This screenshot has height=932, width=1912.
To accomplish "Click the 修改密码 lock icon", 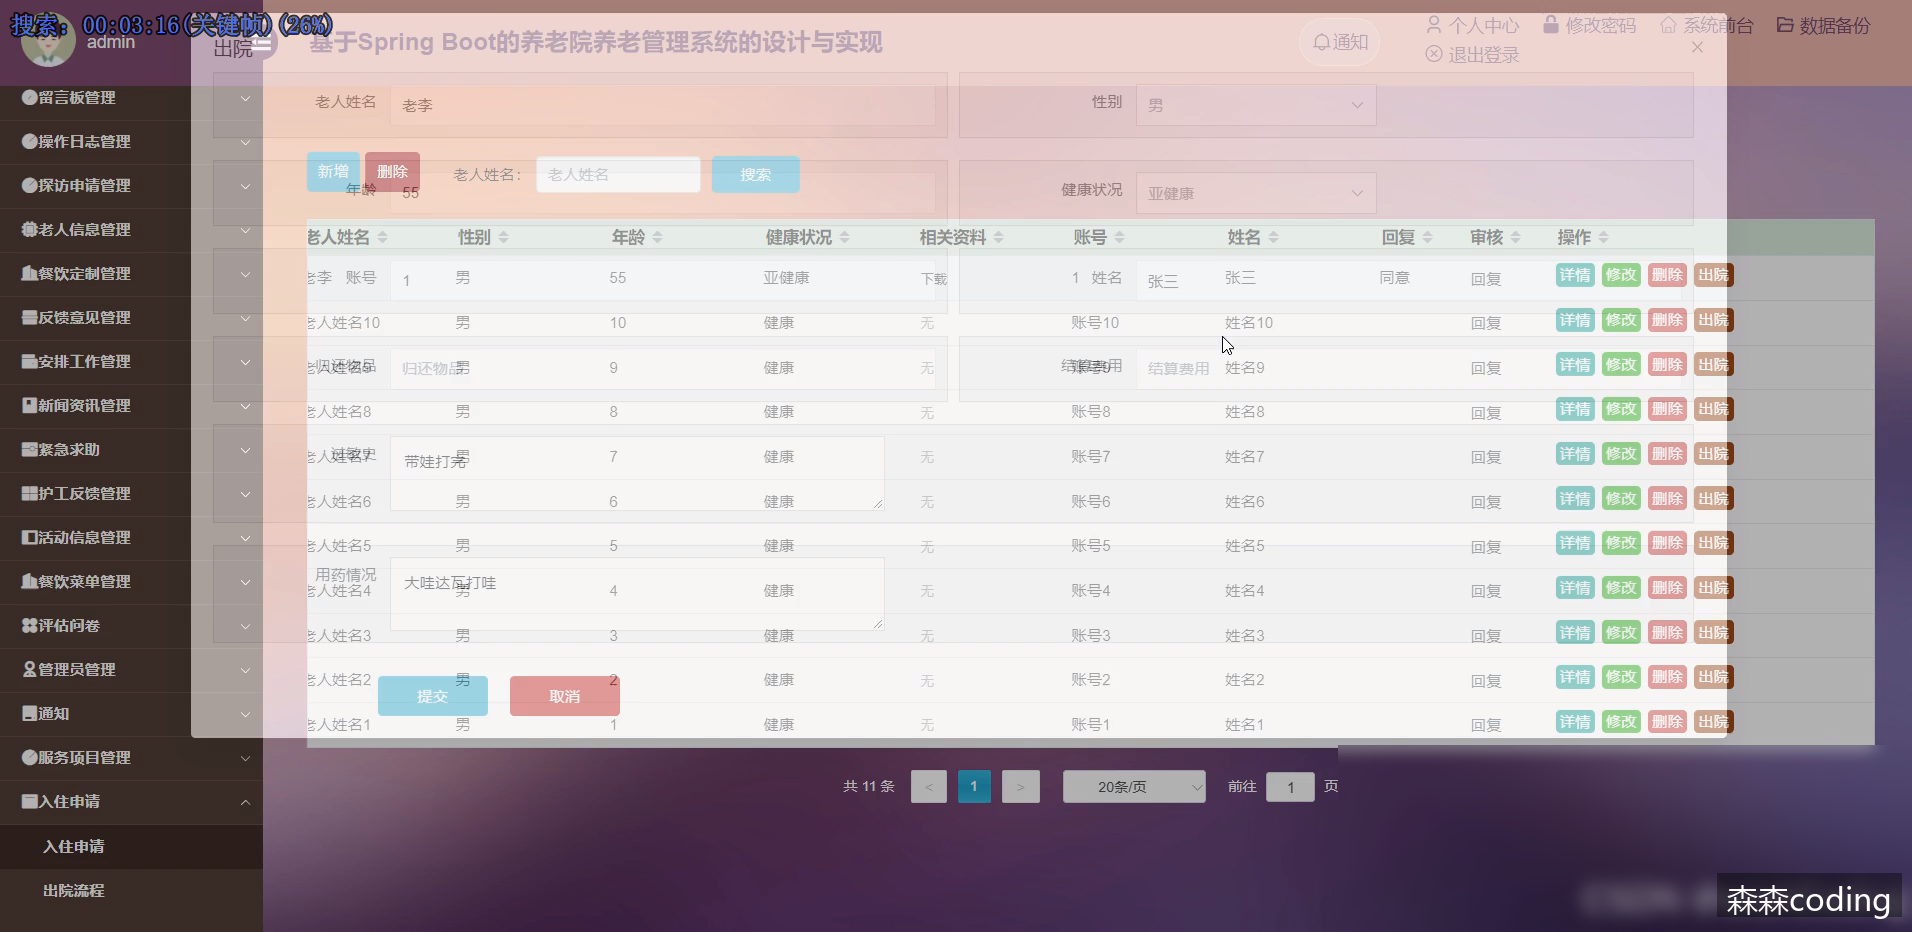I will tap(1551, 25).
